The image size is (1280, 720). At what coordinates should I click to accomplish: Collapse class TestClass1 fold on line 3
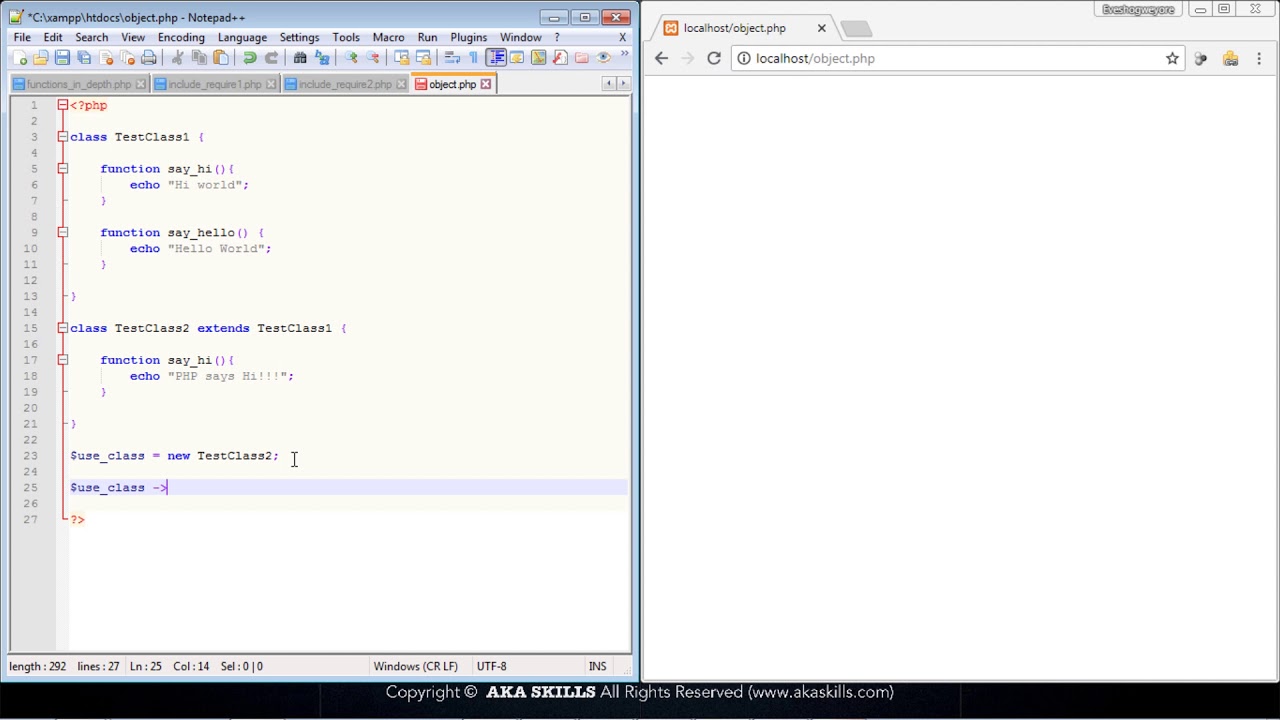(x=62, y=137)
